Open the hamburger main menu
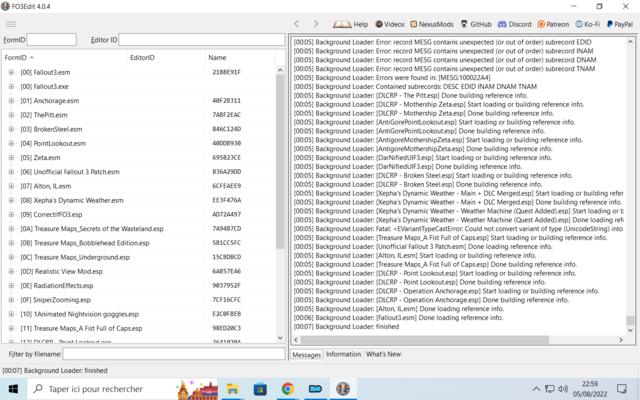 coord(11,24)
